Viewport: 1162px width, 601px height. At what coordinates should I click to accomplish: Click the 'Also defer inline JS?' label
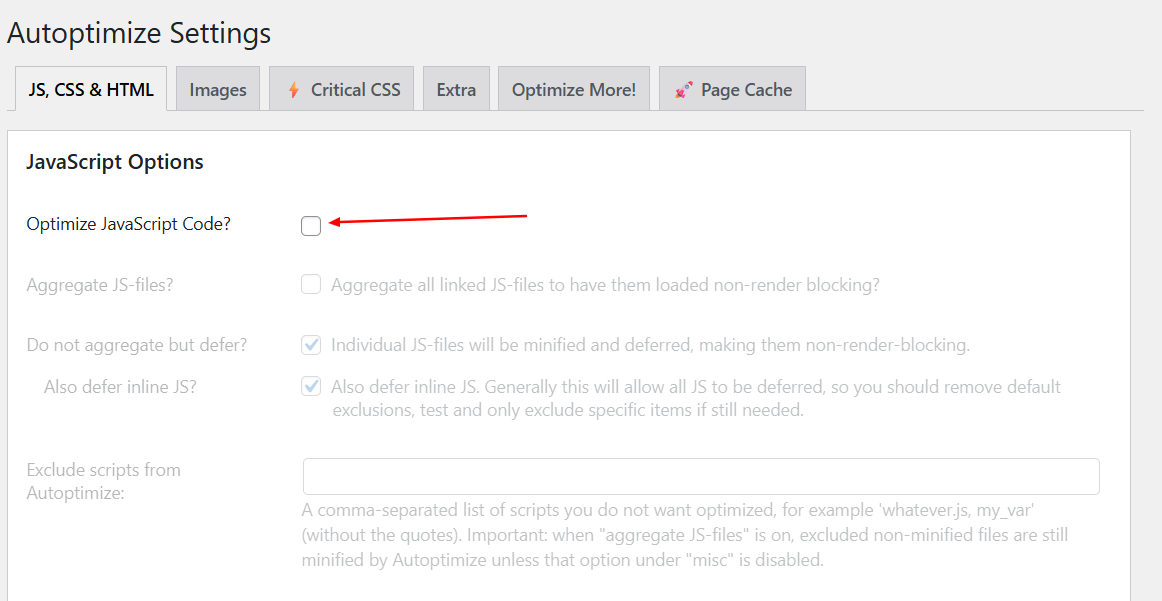[120, 386]
